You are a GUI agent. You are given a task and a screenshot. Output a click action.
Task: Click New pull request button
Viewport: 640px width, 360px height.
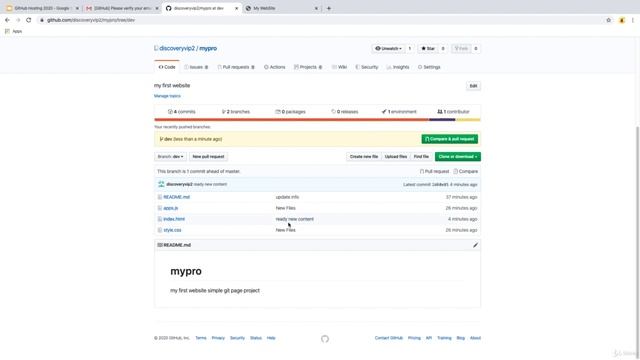[x=208, y=157]
